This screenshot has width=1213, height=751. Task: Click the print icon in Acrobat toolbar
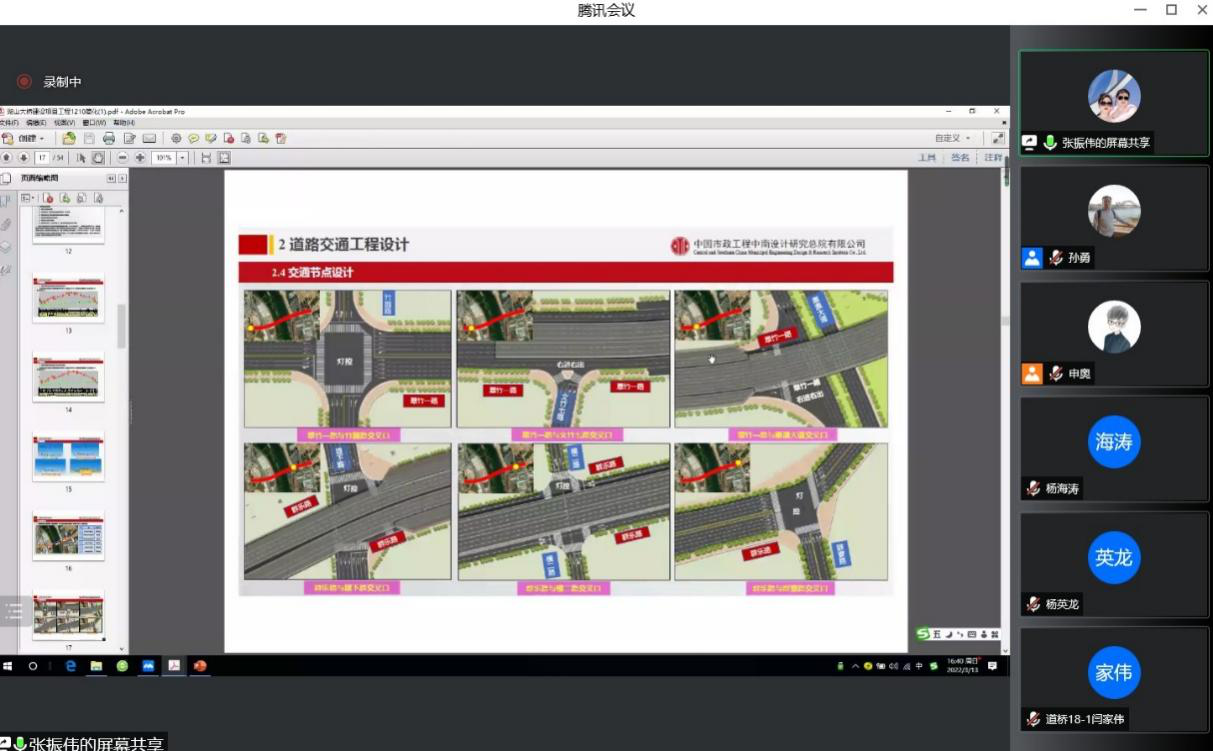[x=109, y=138]
